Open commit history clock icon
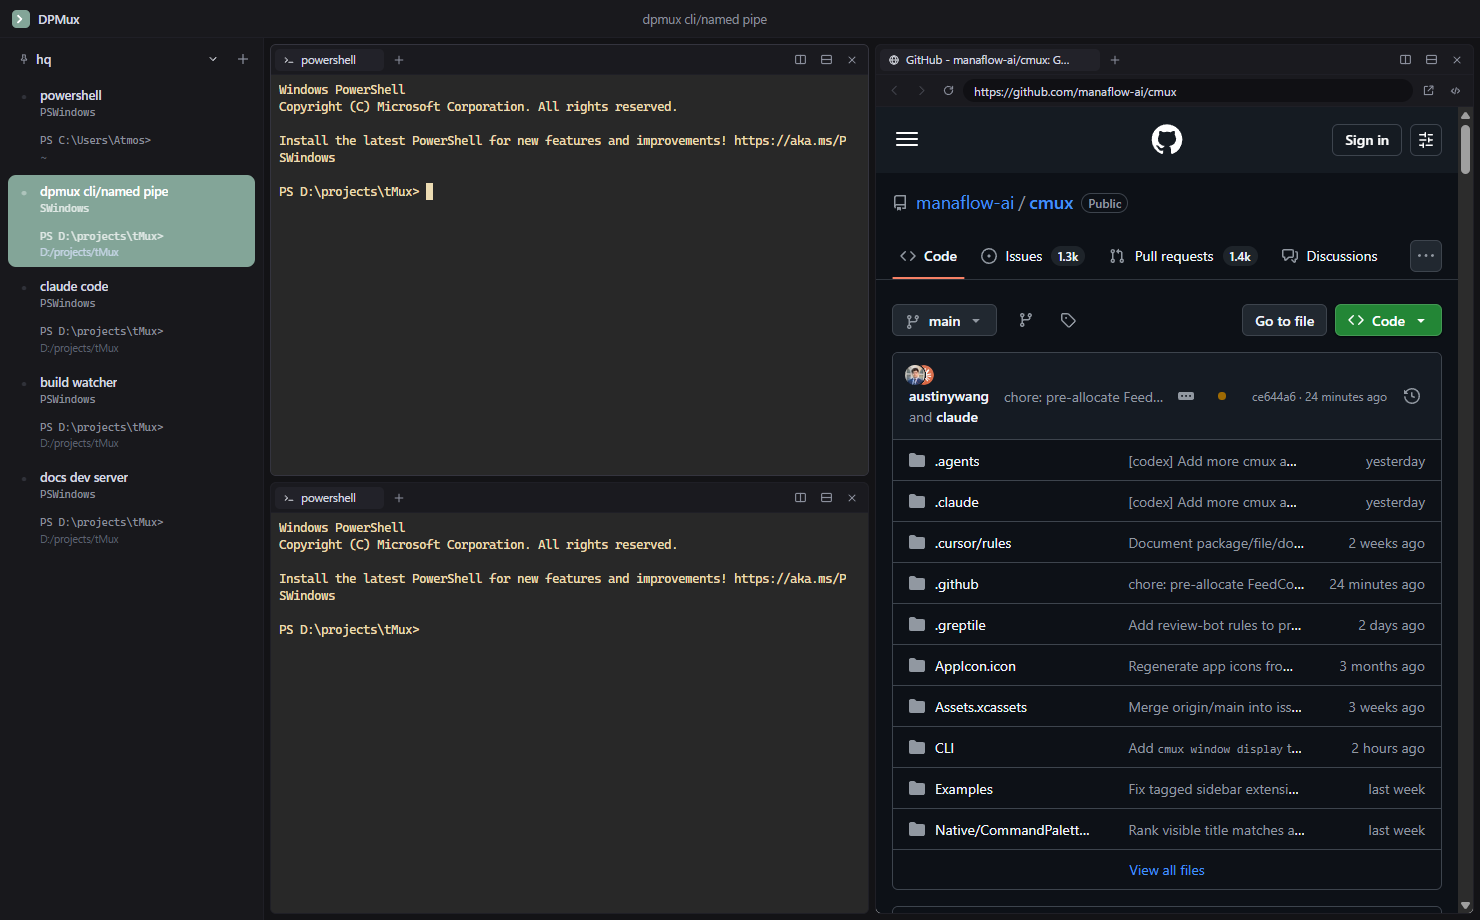Image resolution: width=1480 pixels, height=920 pixels. click(1412, 396)
